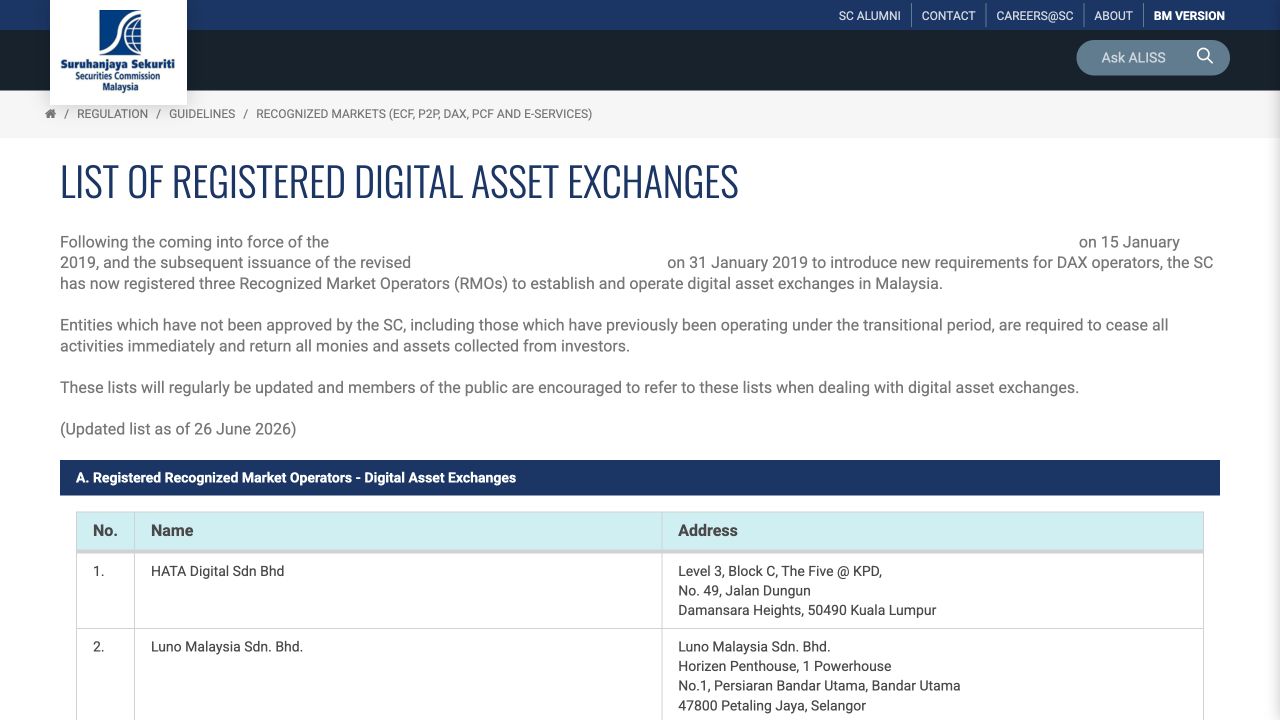This screenshot has height=720, width=1280.
Task: Click the address line 'No. 49, Jalan Dungun'
Action: tap(744, 591)
